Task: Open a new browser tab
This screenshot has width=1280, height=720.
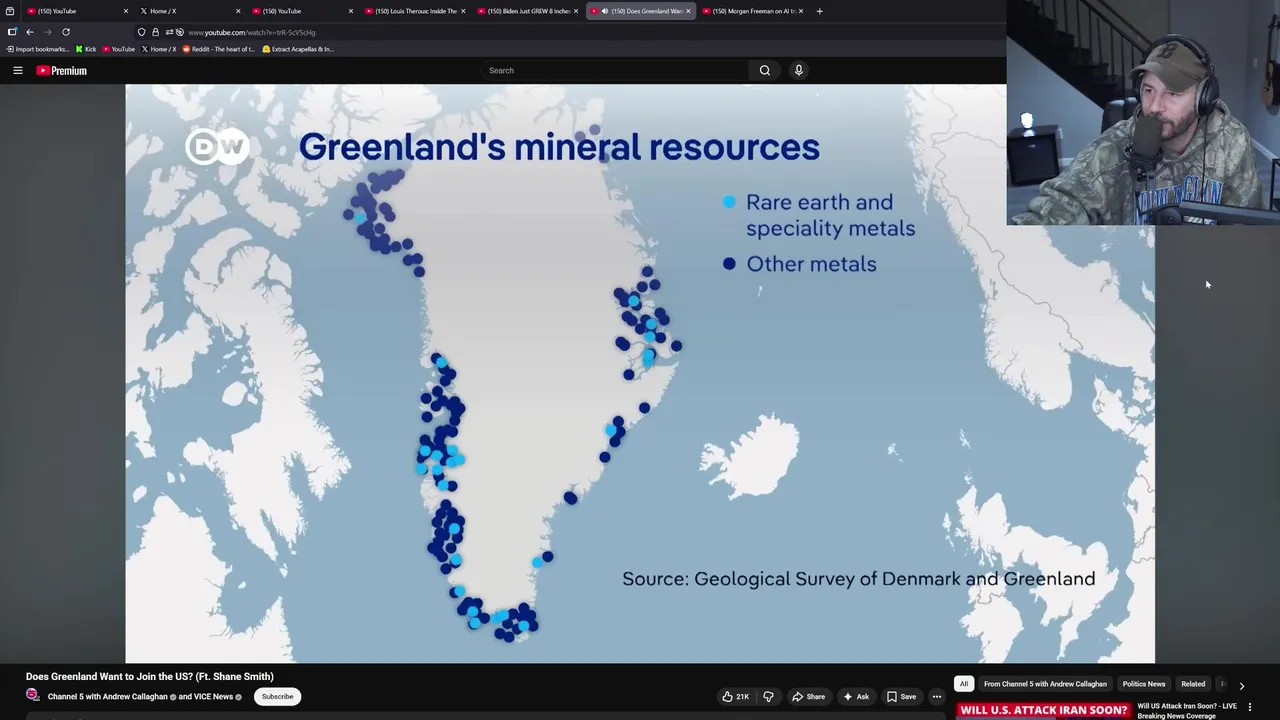Action: [x=819, y=11]
